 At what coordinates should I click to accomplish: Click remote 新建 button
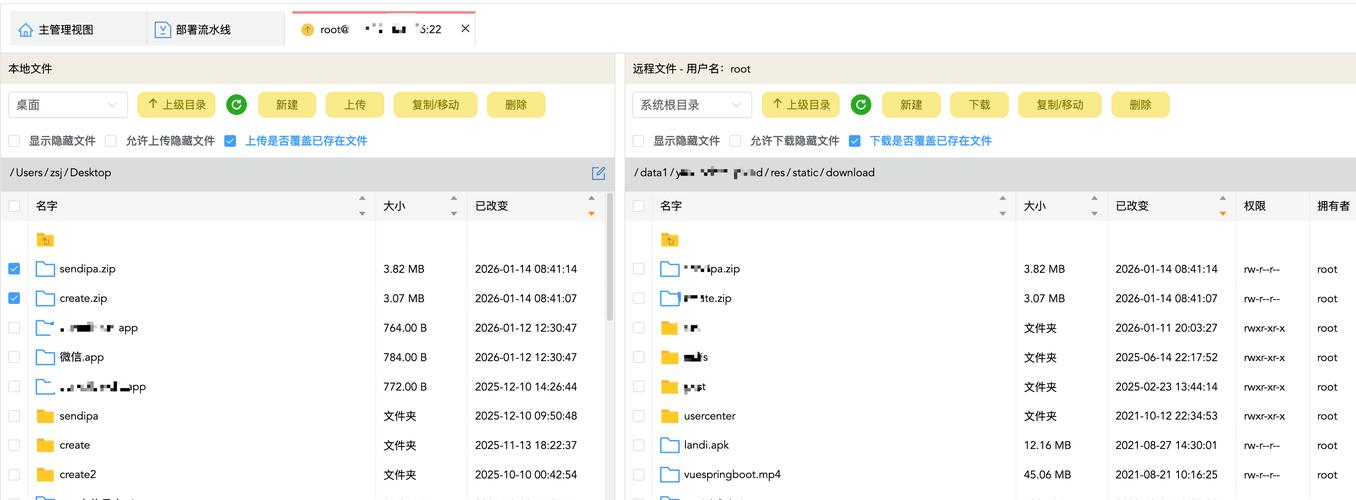911,105
